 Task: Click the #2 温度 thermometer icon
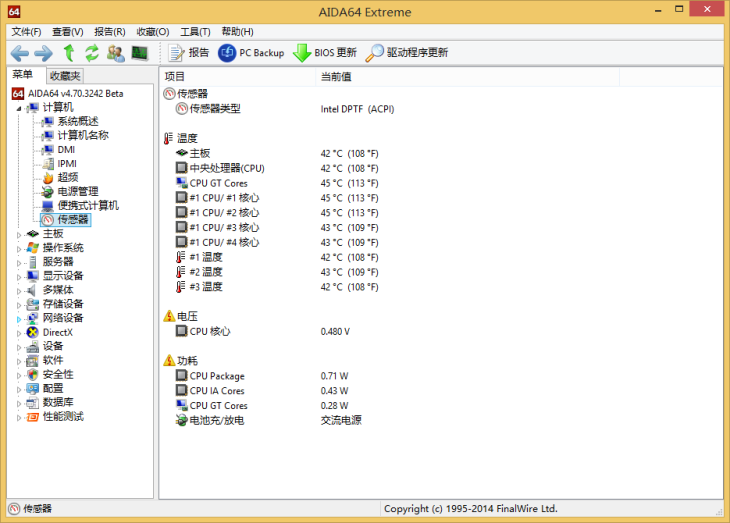point(181,272)
